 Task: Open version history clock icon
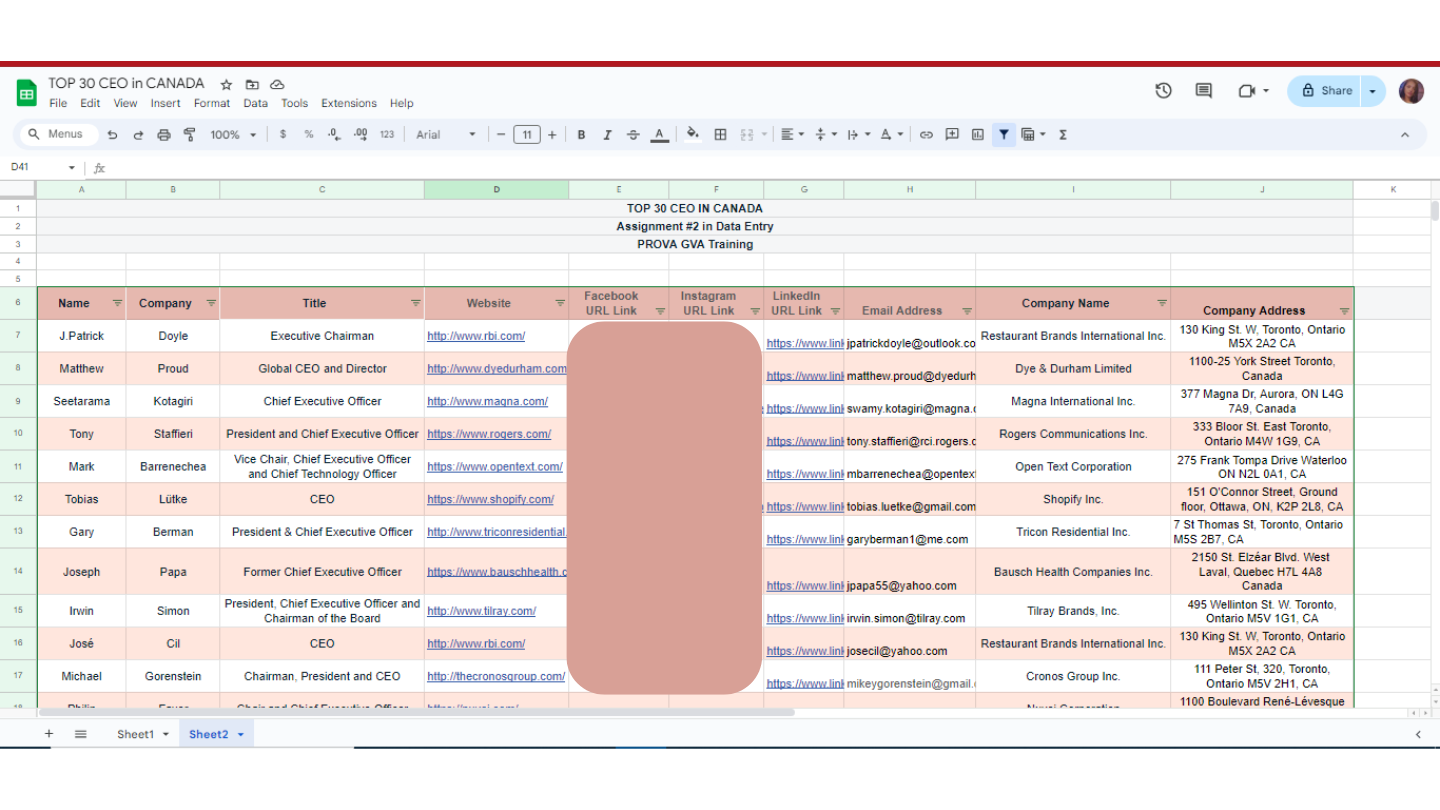tap(1163, 90)
